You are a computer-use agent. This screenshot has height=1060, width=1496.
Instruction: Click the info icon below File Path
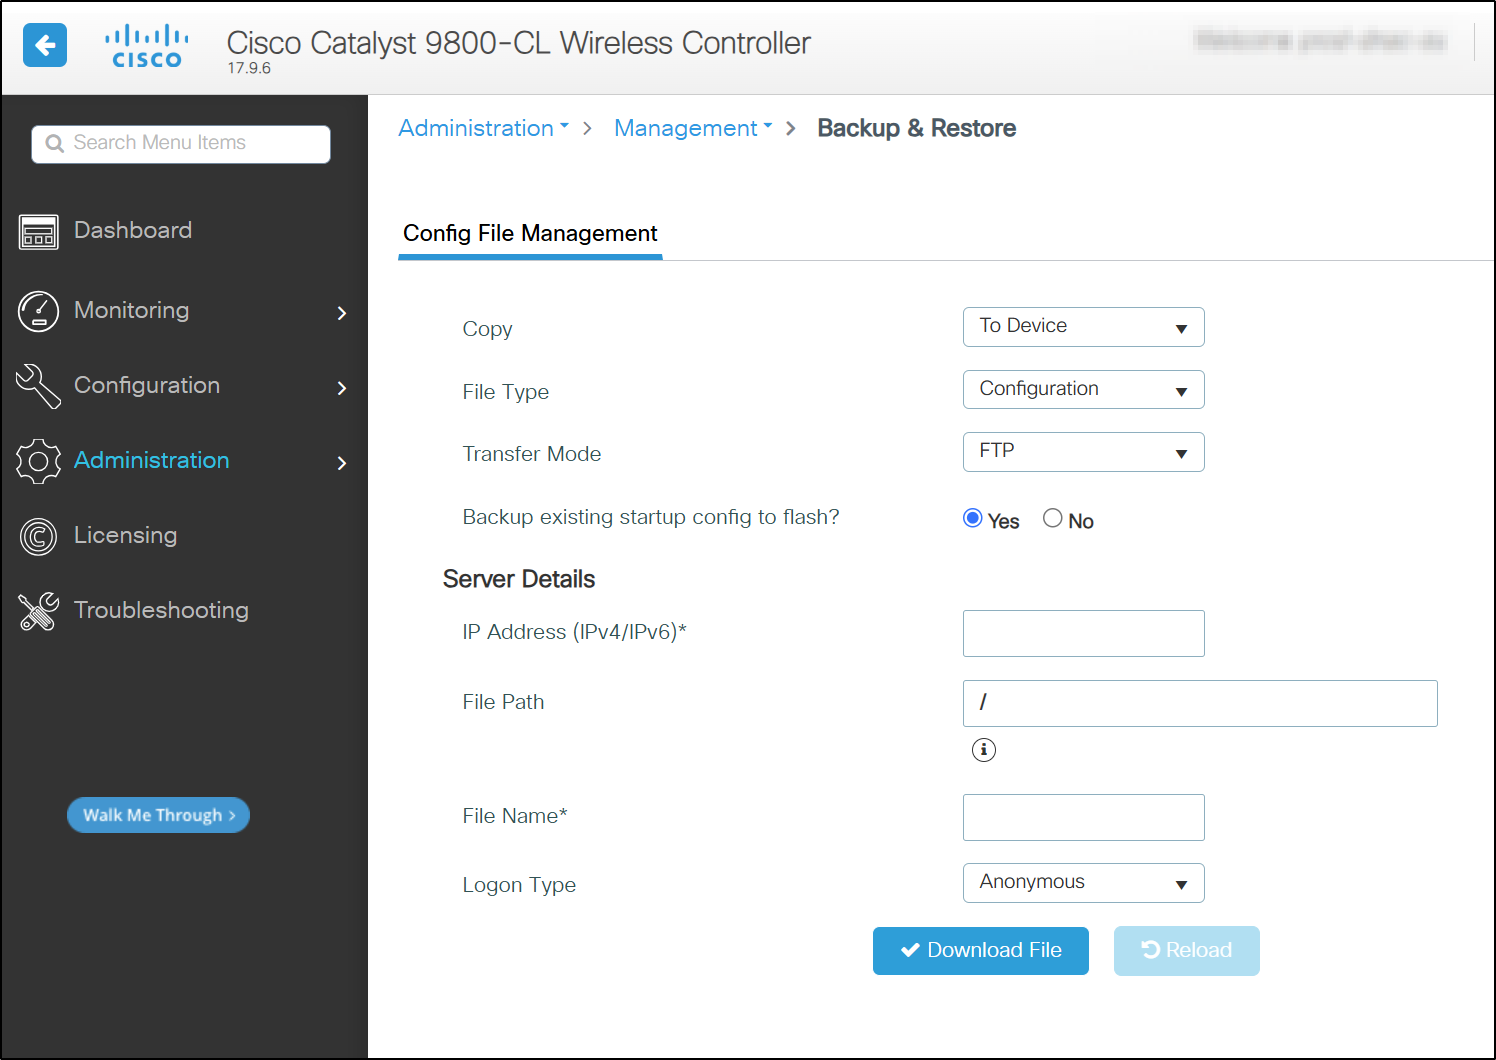pyautogui.click(x=983, y=750)
